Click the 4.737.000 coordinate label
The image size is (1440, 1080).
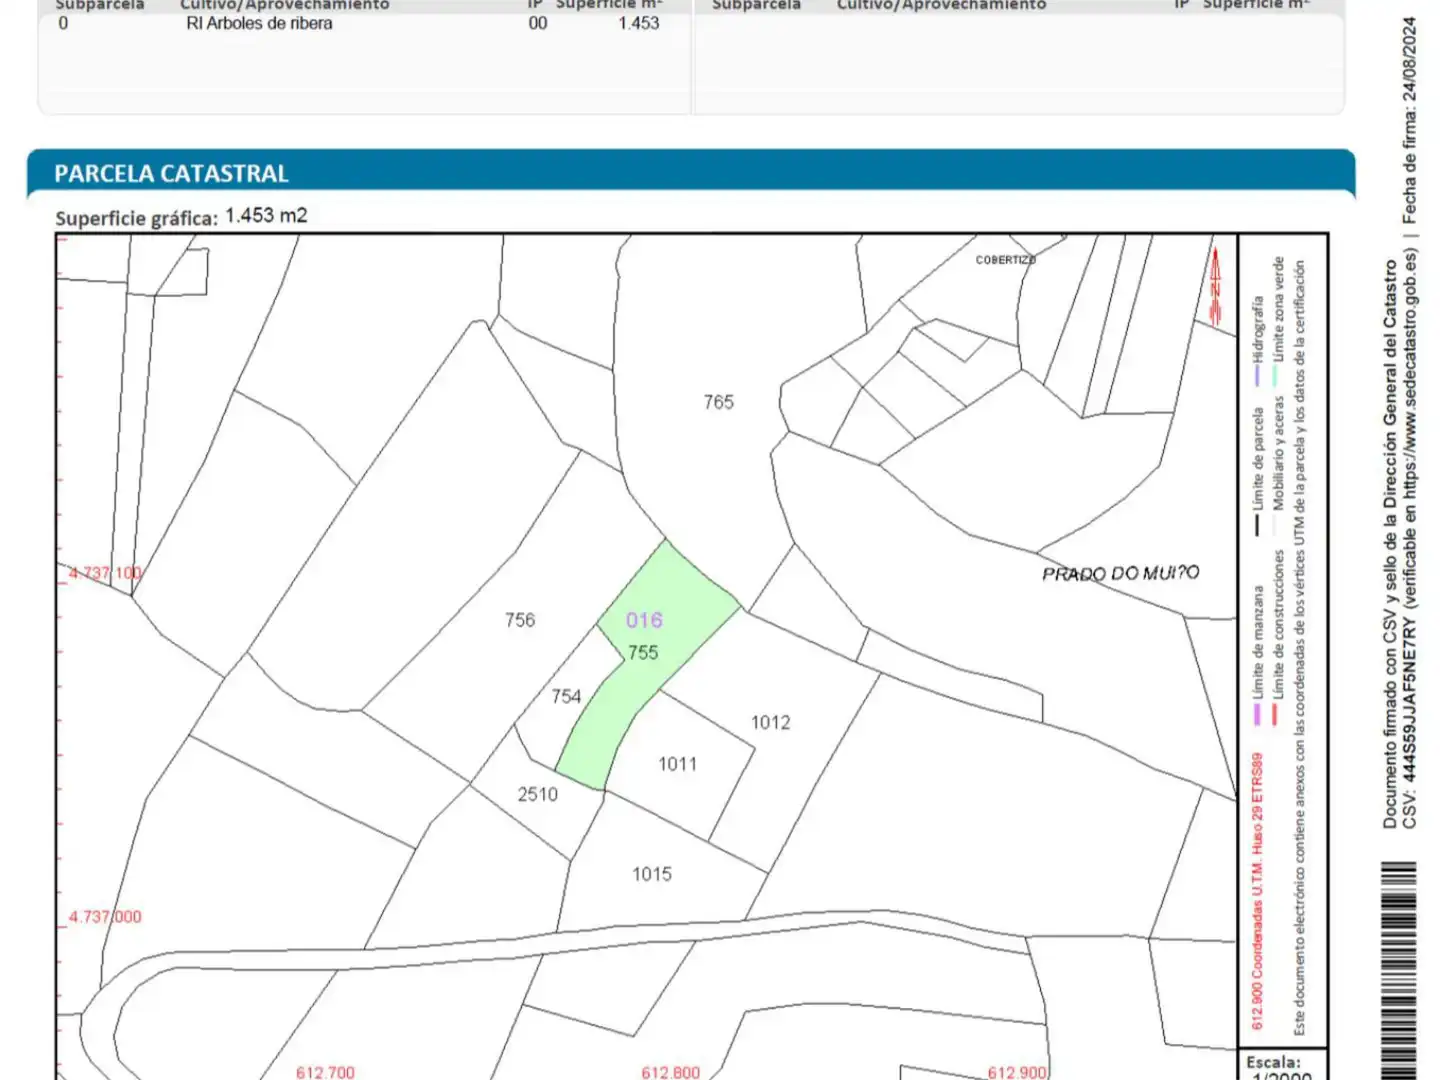[105, 916]
